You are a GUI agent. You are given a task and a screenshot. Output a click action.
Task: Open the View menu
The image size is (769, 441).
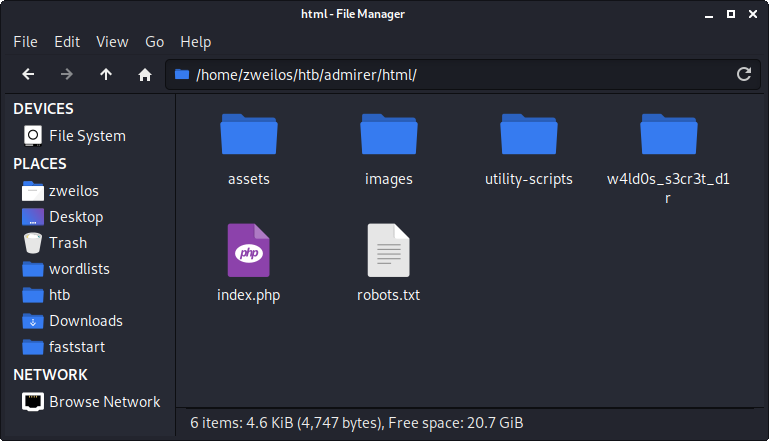112,42
